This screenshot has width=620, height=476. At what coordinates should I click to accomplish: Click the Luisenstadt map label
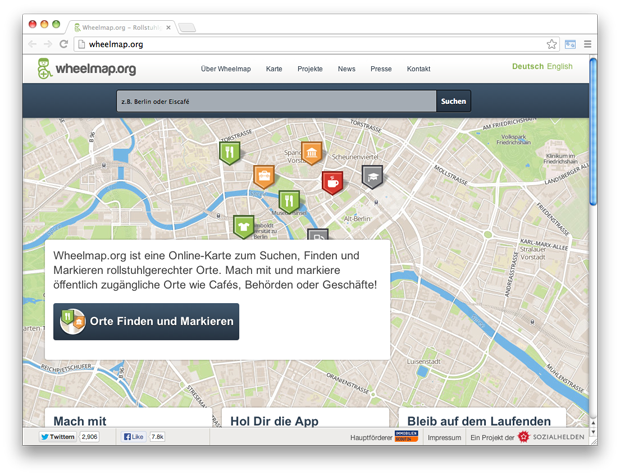point(423,361)
